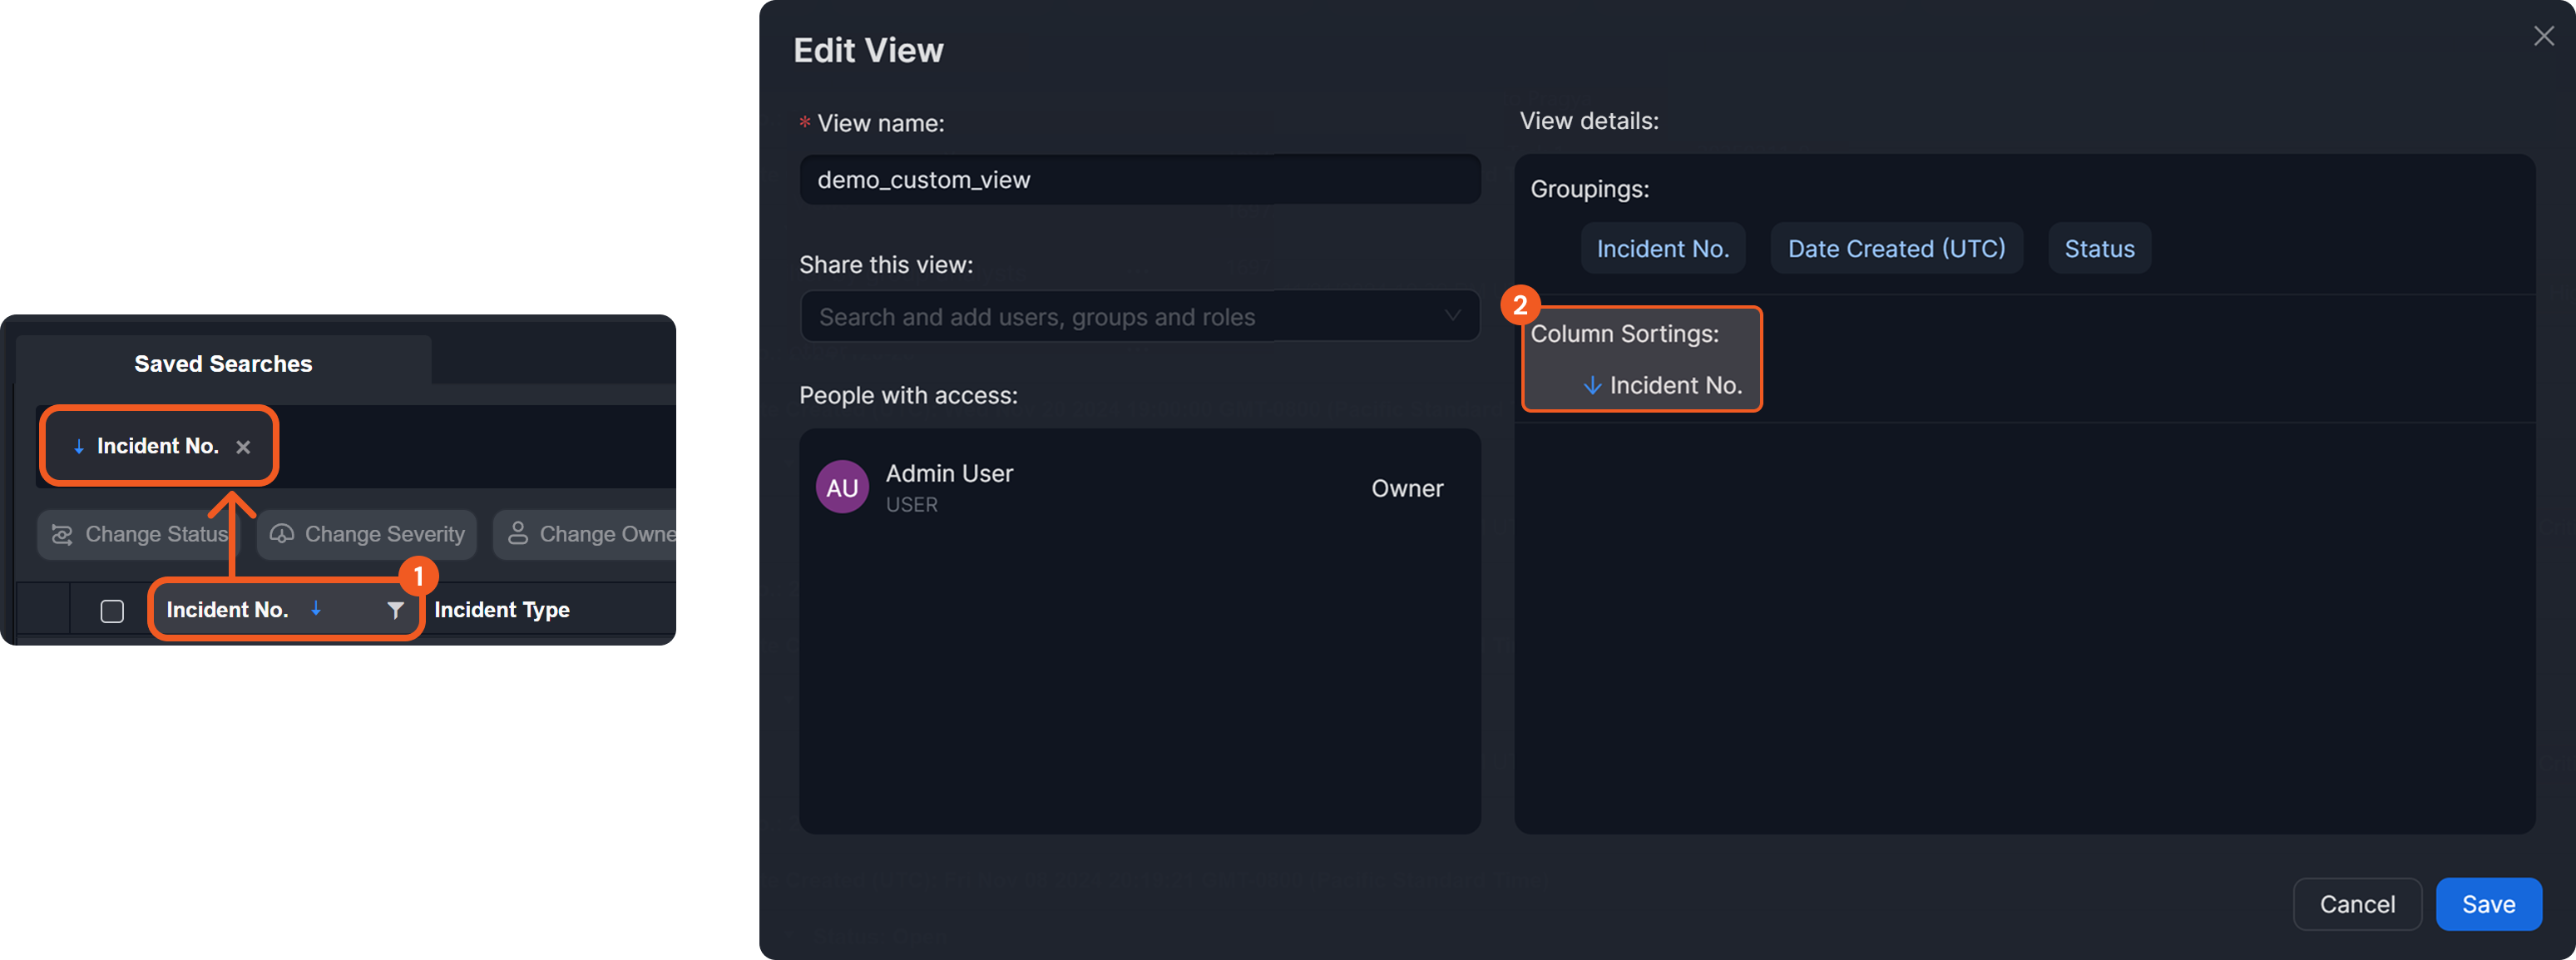Click the filter funnel icon on Incident No. column
Image resolution: width=2576 pixels, height=960 pixels.
(395, 610)
